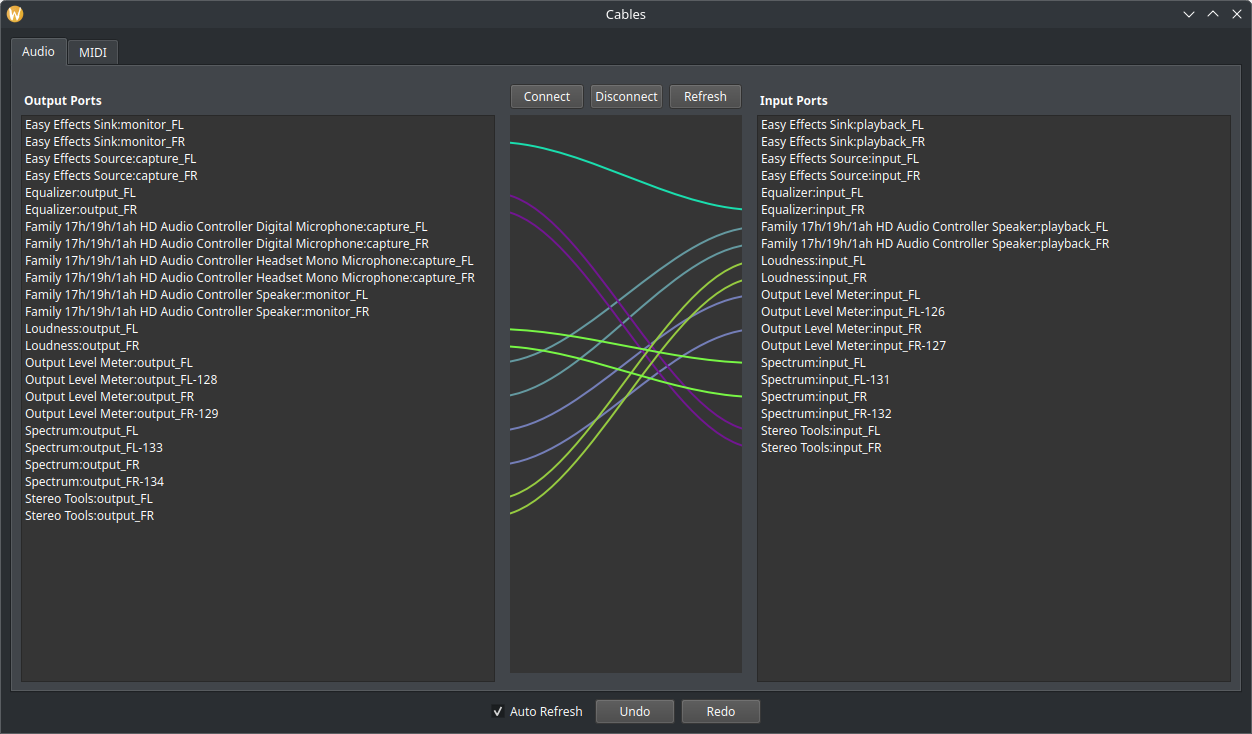This screenshot has height=734, width=1252.
Task: Select Spectrum:input_FR-132 input port
Action: point(825,414)
